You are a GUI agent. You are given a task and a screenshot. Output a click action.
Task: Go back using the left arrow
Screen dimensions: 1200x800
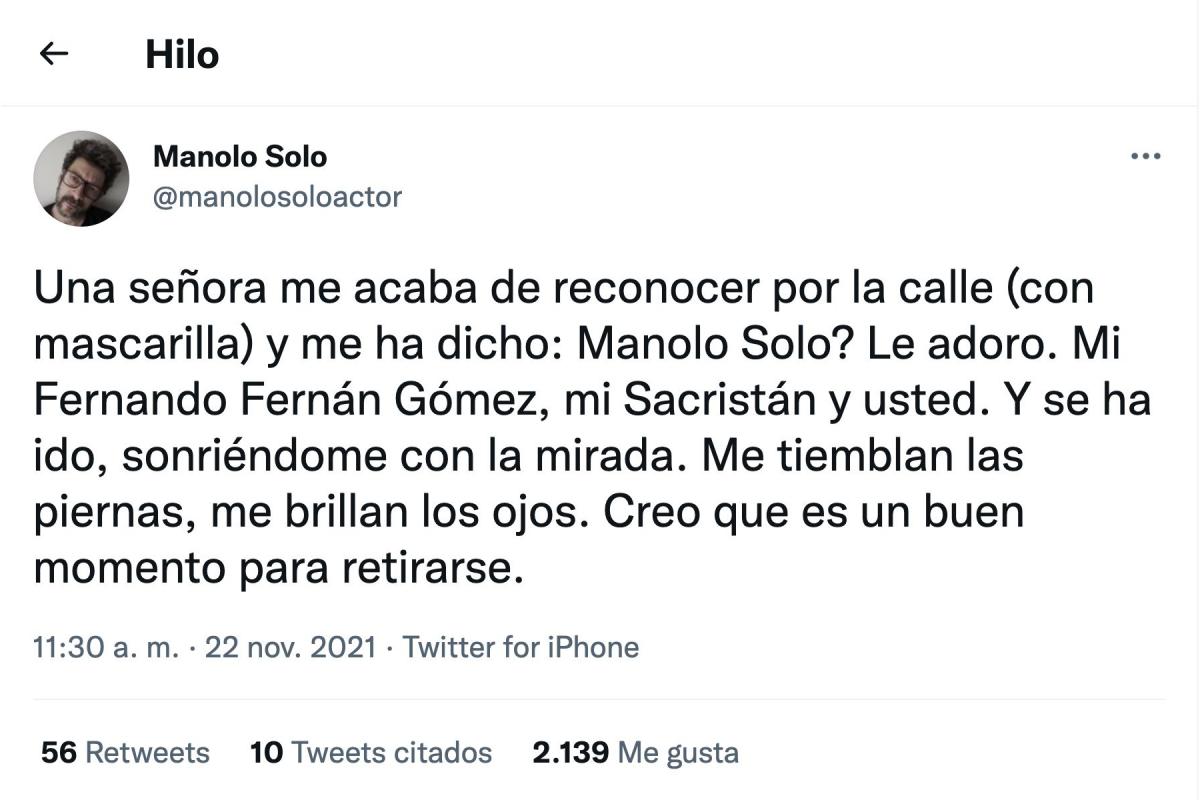click(53, 54)
